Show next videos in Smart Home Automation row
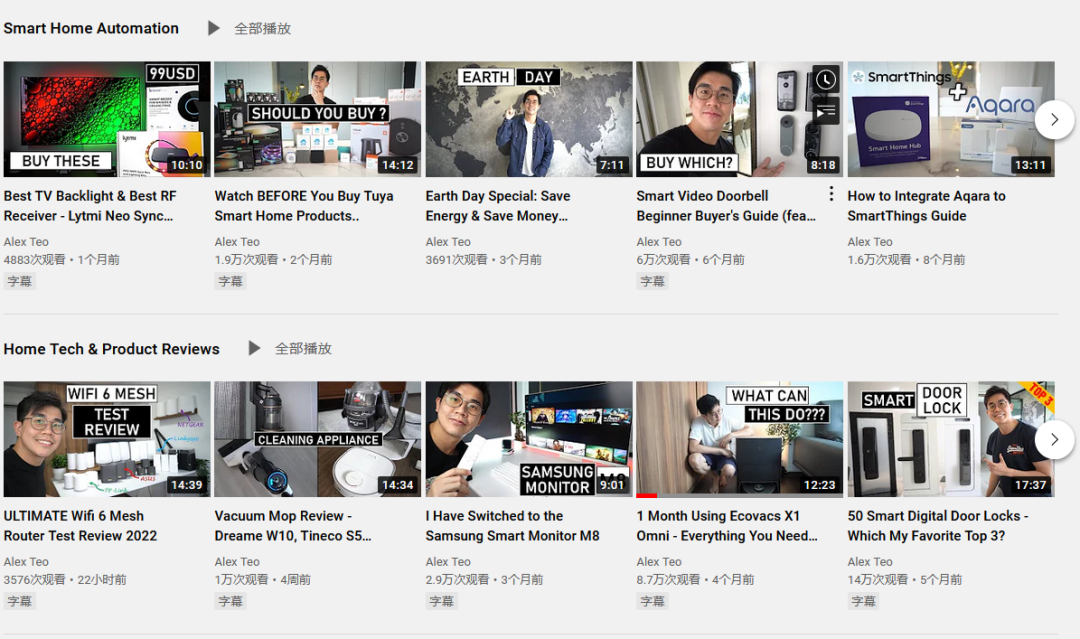The width and height of the screenshot is (1080, 639). pyautogui.click(x=1055, y=120)
